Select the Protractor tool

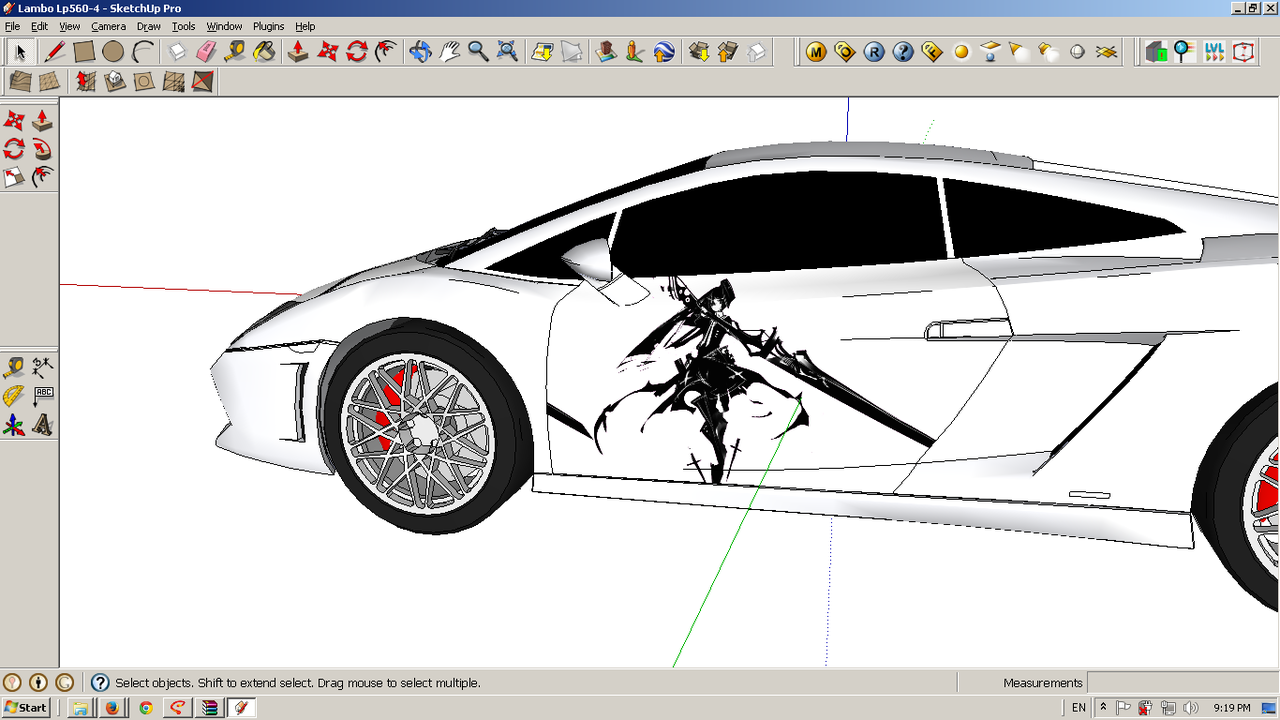(x=14, y=396)
